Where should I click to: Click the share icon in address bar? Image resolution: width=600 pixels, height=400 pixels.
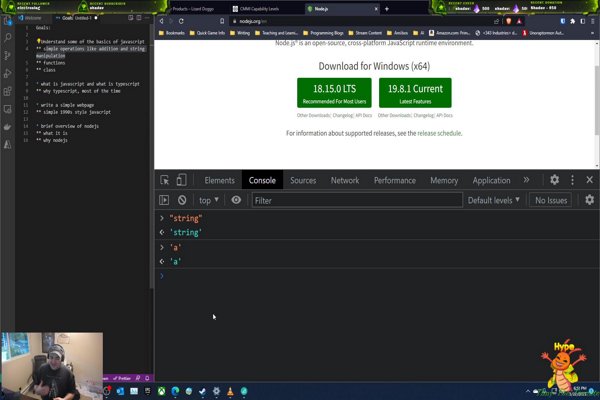497,21
